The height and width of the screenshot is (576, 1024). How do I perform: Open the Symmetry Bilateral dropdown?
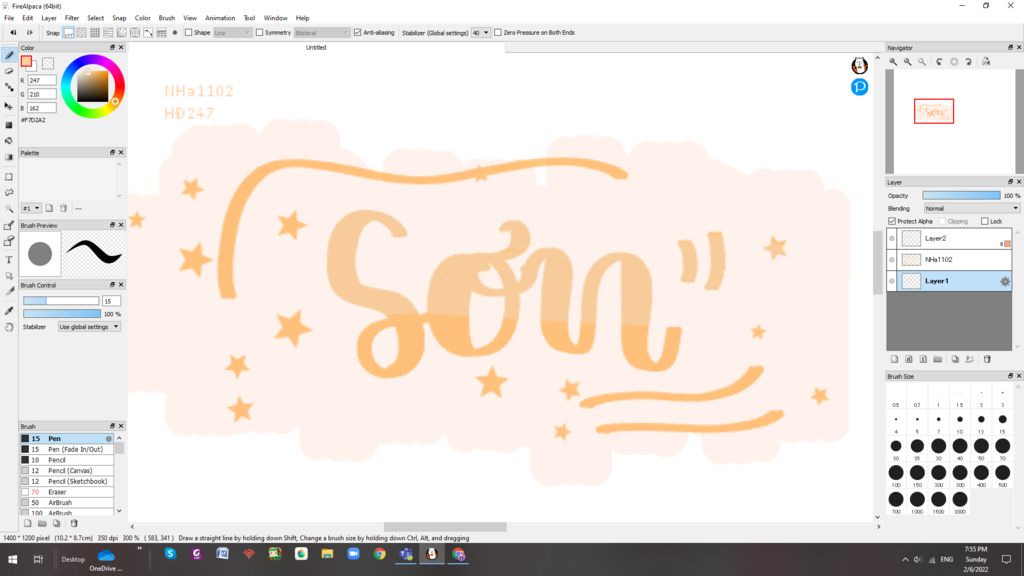click(322, 33)
